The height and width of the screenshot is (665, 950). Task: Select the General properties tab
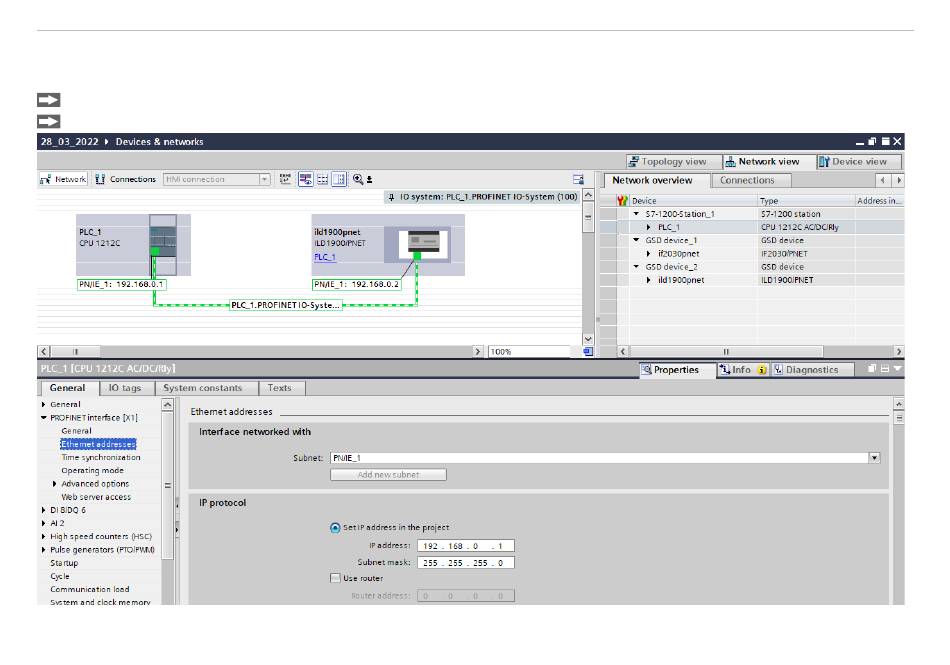point(68,388)
